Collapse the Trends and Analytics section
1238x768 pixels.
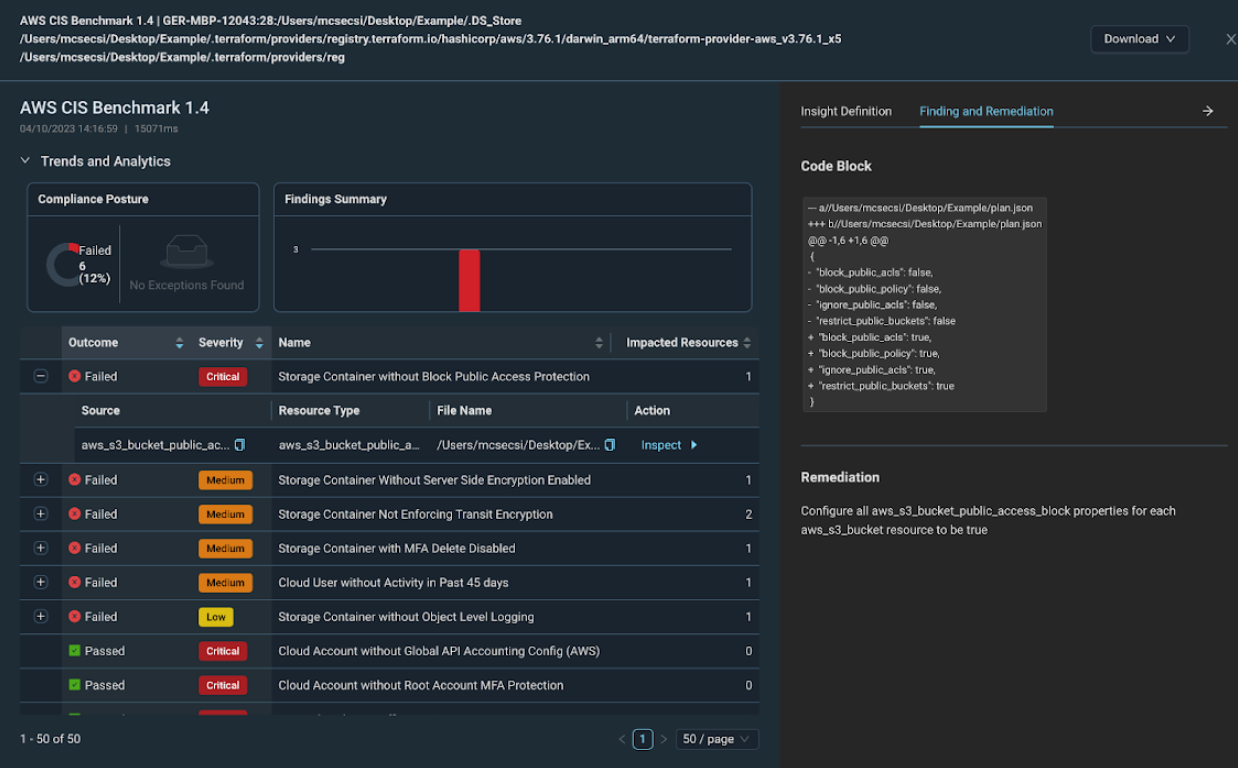point(26,161)
